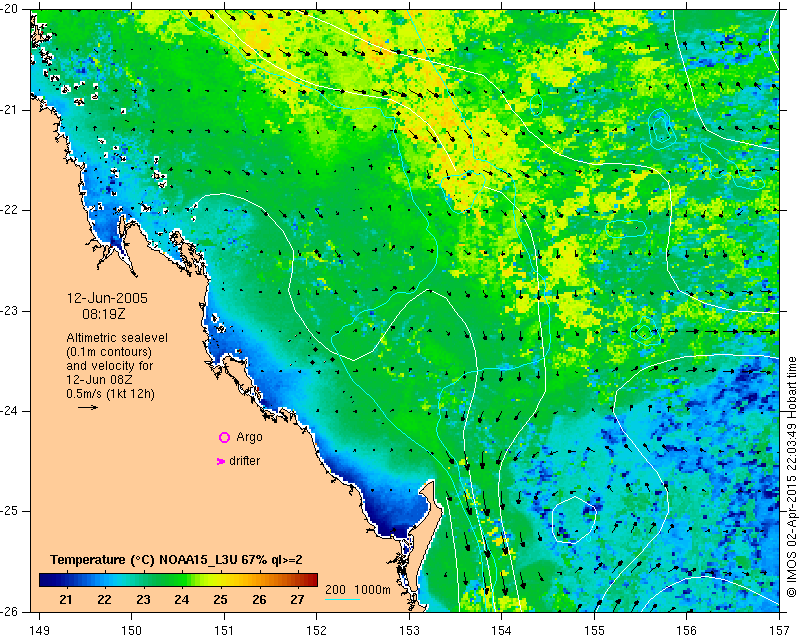
Task: Click longitude axis label '154'
Action: [502, 631]
